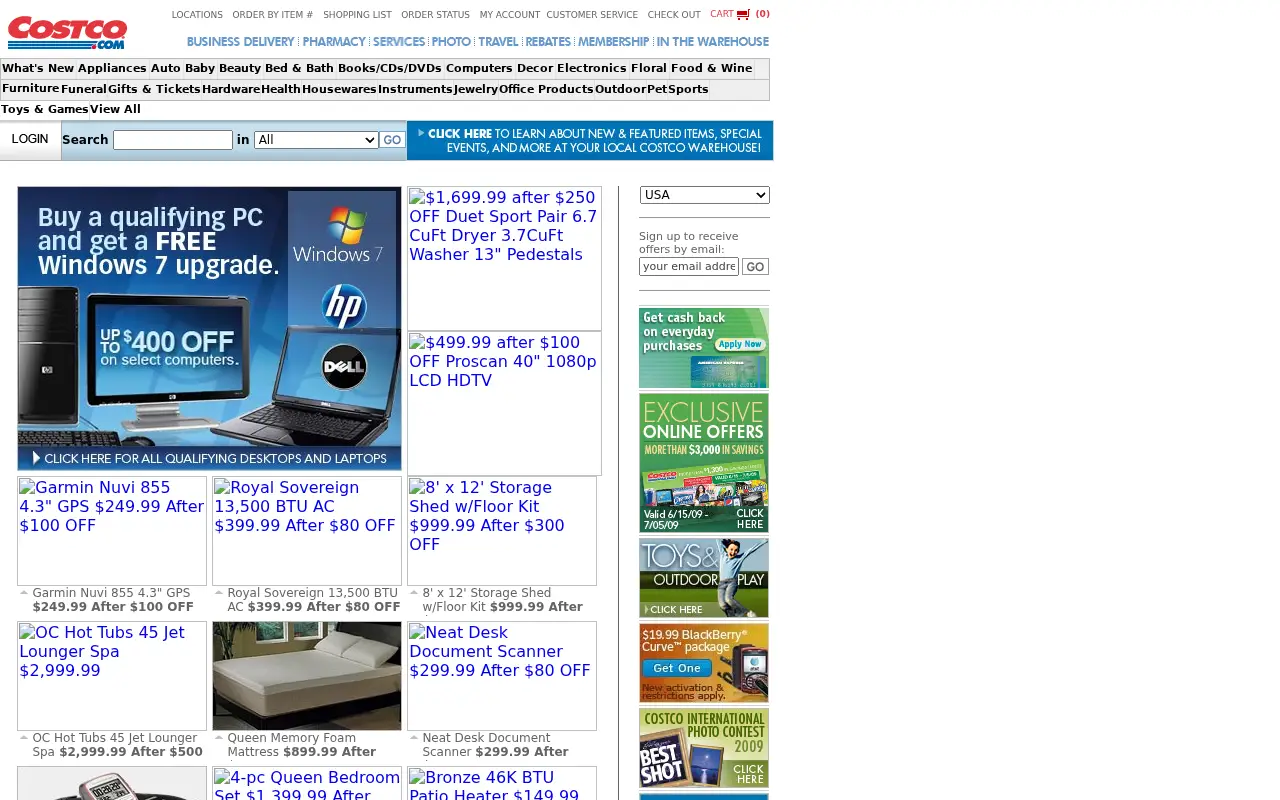Open Duet Sport Pair washer dryer offer
This screenshot has height=800, width=1280.
504,258
